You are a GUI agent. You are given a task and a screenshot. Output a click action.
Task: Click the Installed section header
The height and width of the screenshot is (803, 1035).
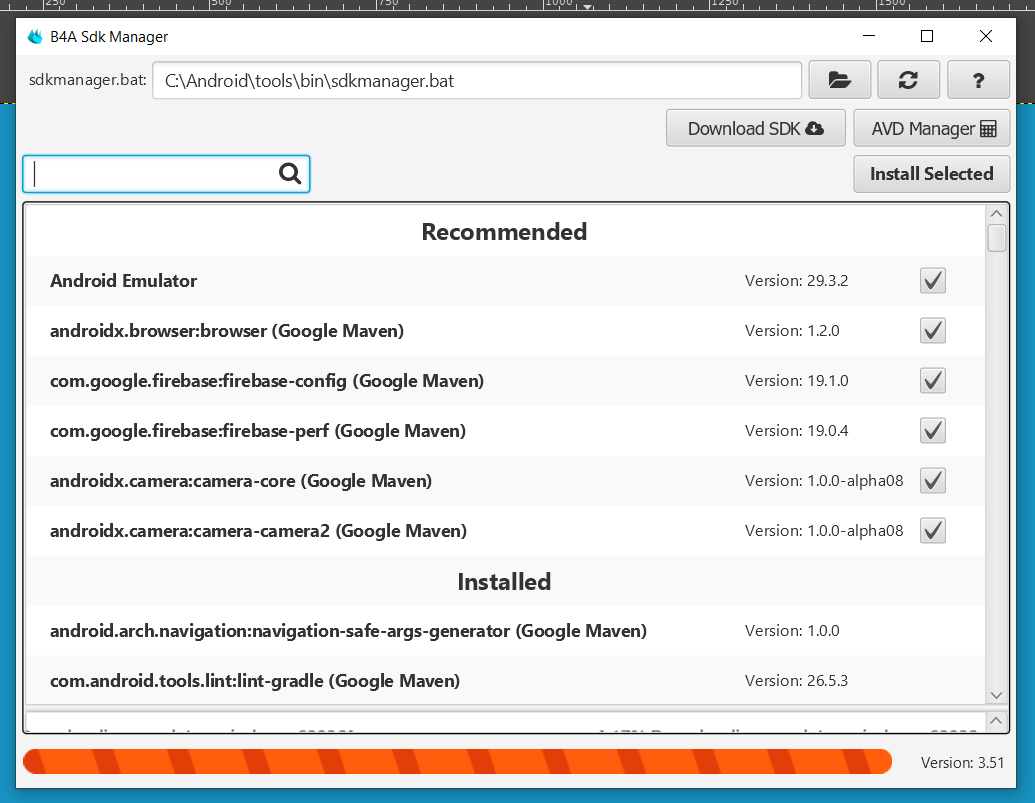pos(504,581)
